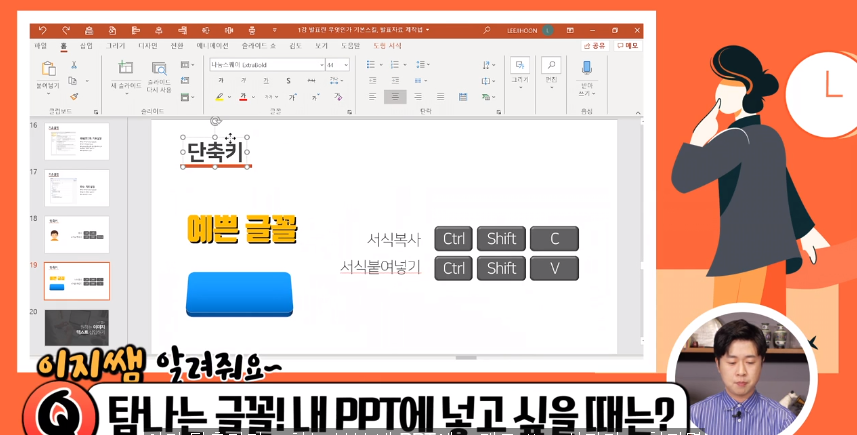Click Decrease Font Size icon
The width and height of the screenshot is (857, 435).
(x=315, y=97)
